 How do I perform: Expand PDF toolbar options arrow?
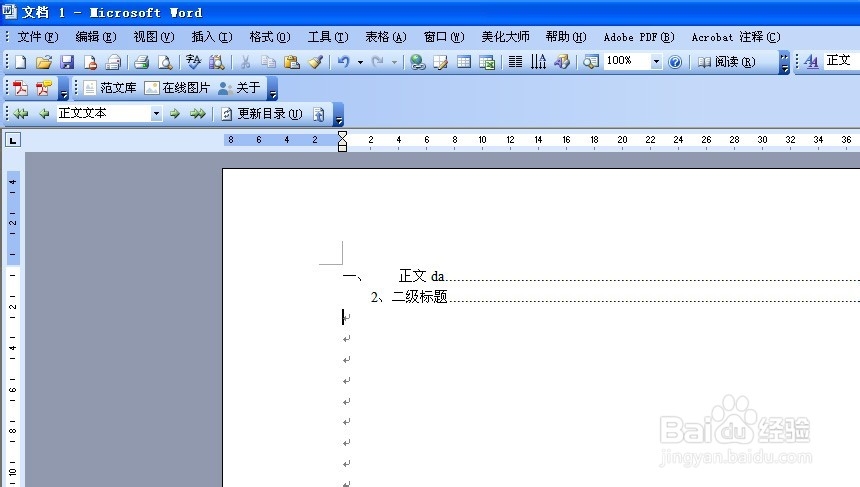point(64,88)
